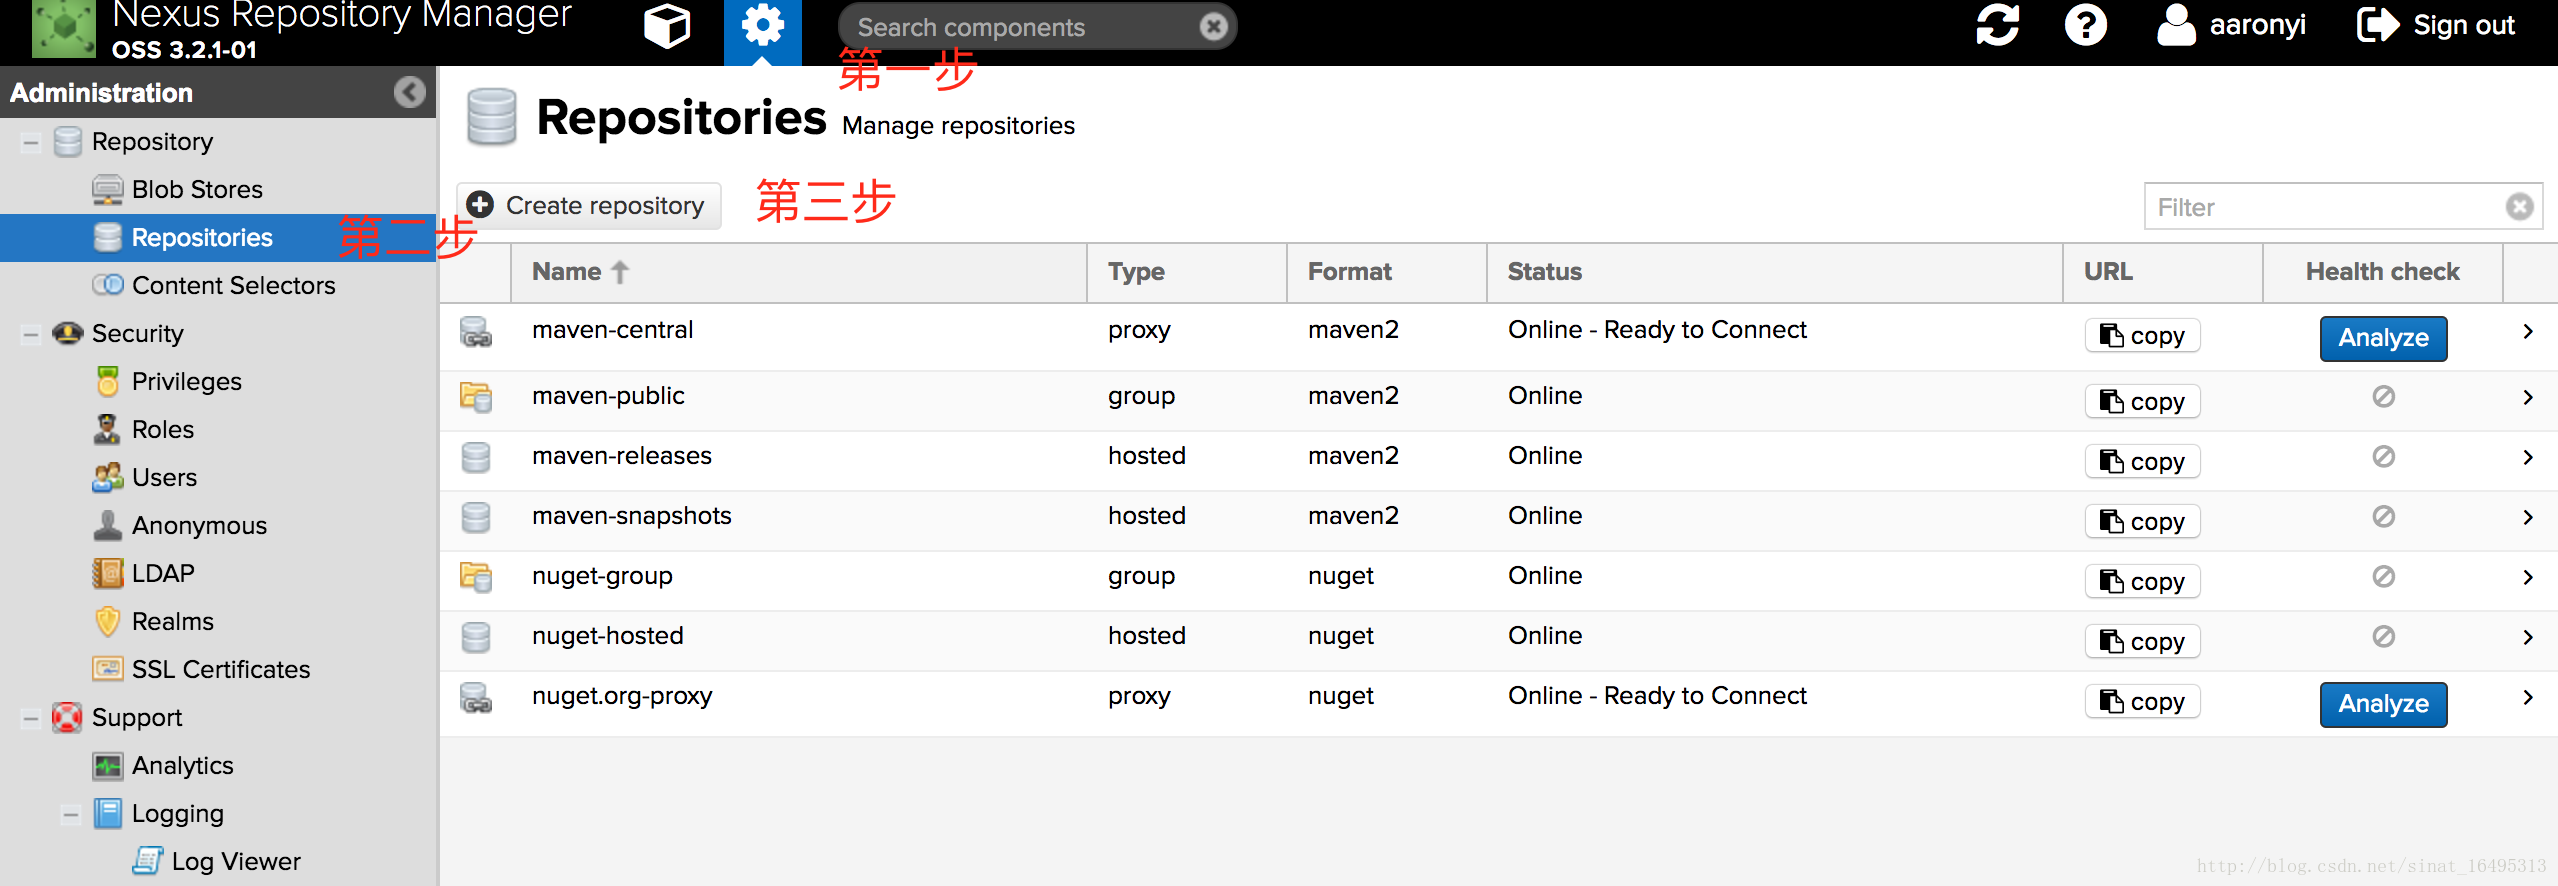The width and height of the screenshot is (2558, 886).
Task: Click the Security node hat icon
Action: (68, 333)
